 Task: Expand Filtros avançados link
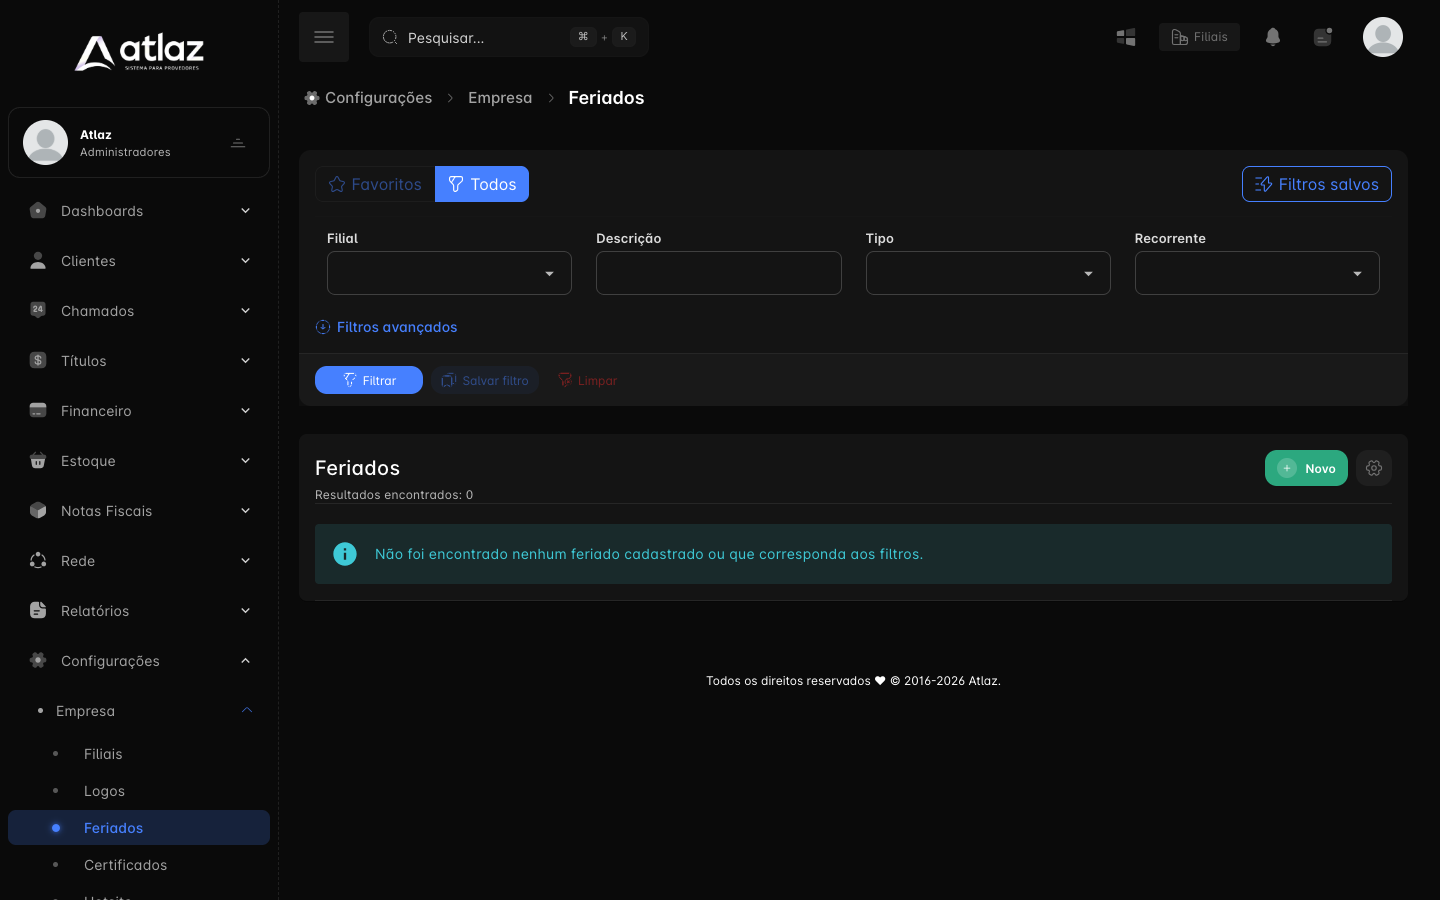coord(386,327)
